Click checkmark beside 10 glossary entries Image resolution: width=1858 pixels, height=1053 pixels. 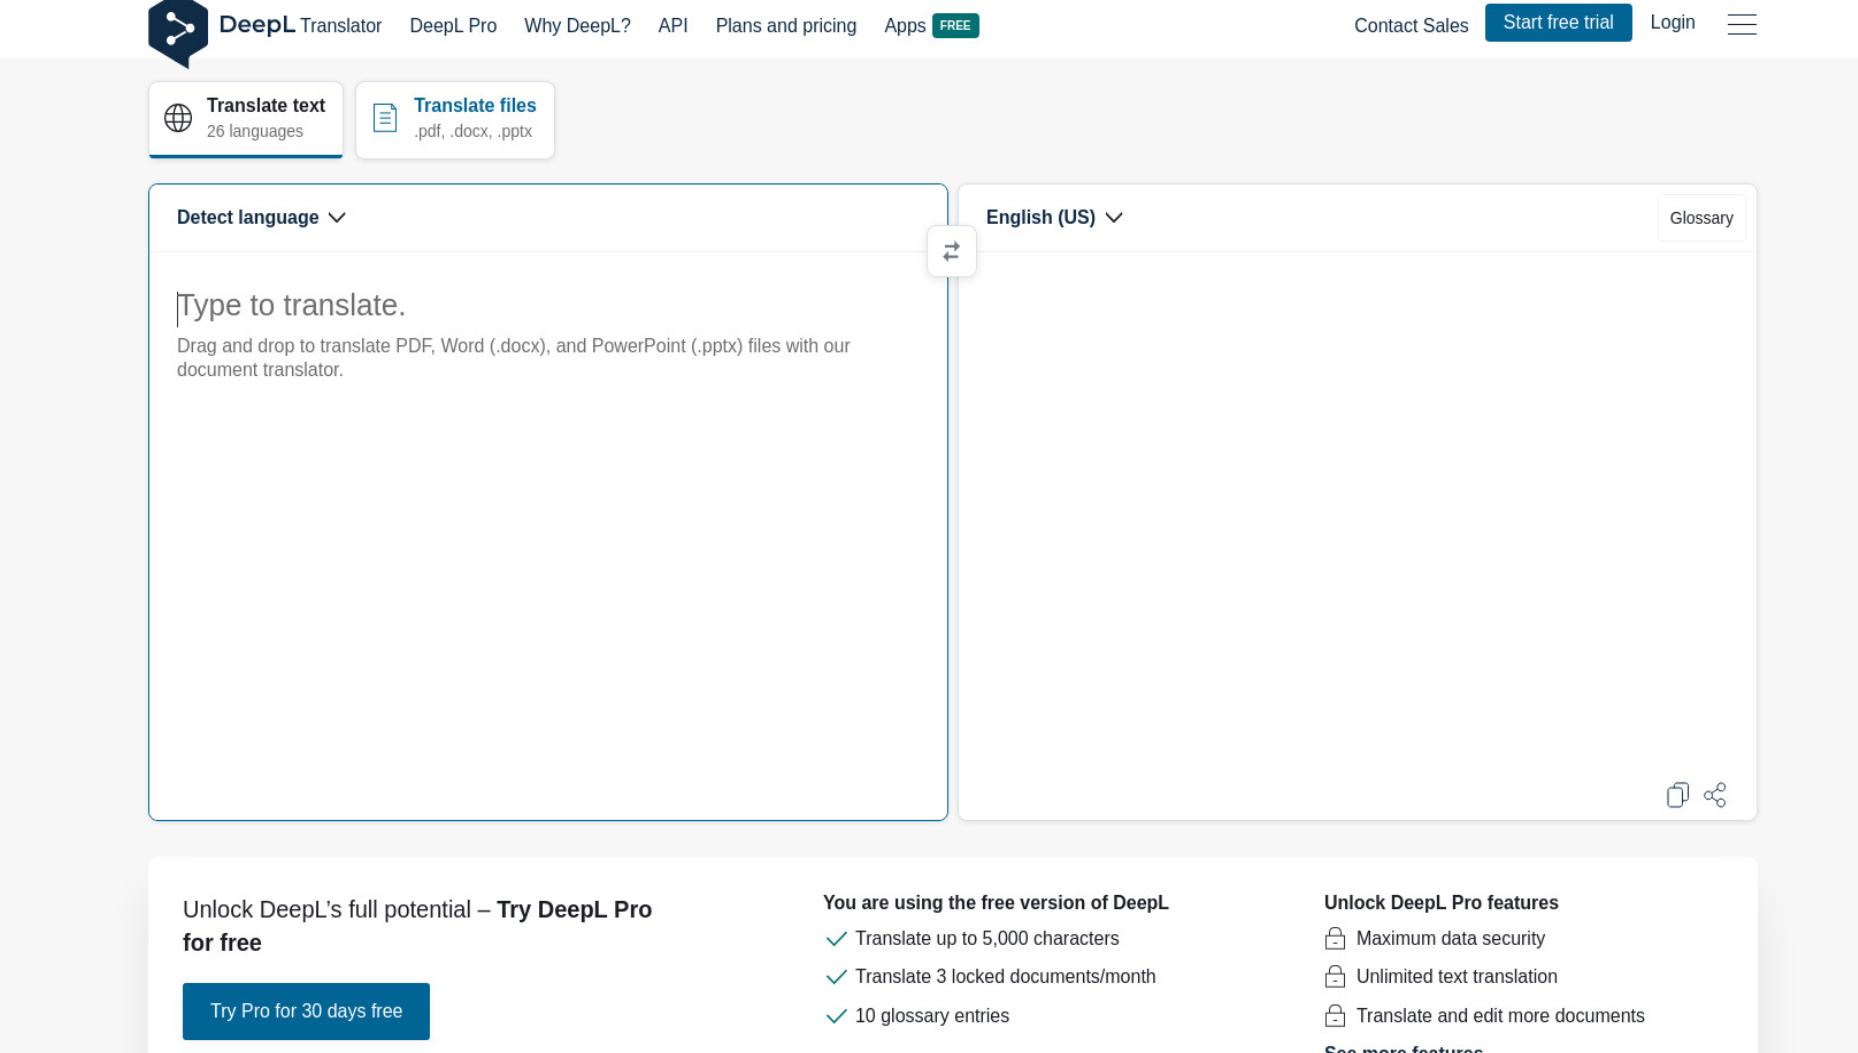point(836,1016)
